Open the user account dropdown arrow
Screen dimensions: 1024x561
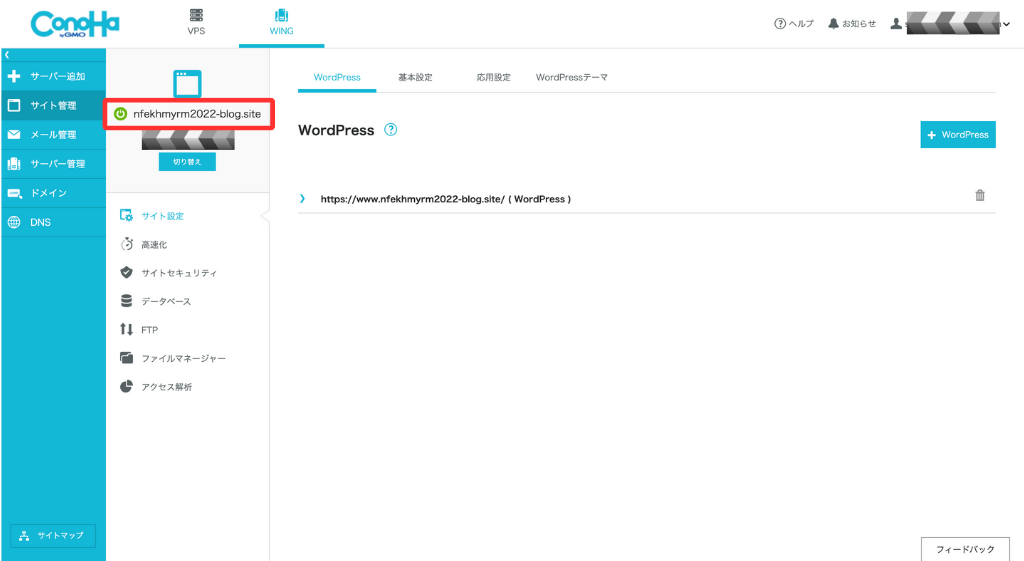pyautogui.click(x=1006, y=24)
